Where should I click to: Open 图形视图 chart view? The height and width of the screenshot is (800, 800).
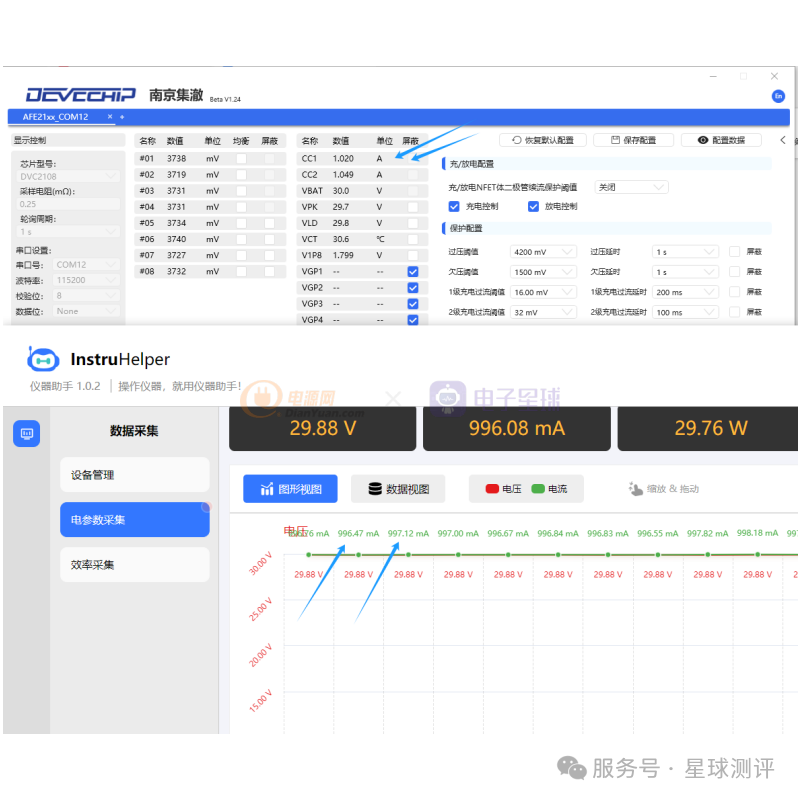tap(290, 489)
